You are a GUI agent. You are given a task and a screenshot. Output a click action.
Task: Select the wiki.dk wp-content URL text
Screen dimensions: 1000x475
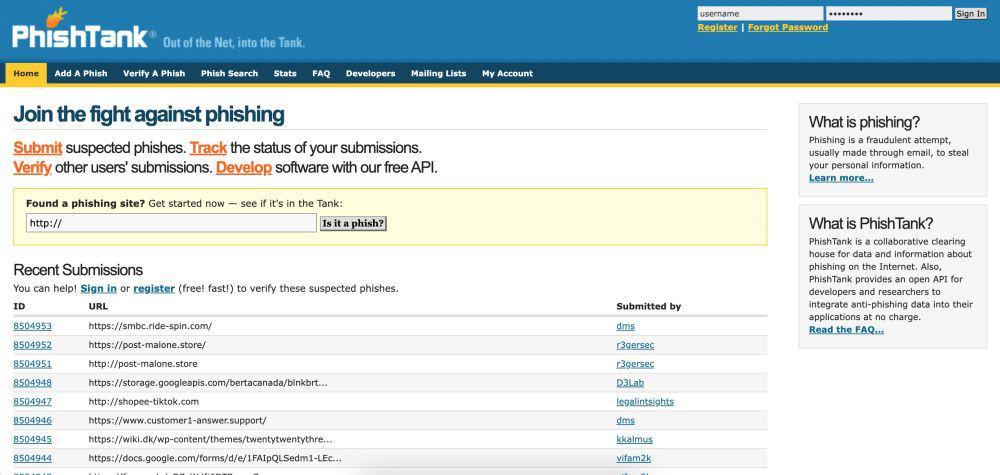point(210,439)
